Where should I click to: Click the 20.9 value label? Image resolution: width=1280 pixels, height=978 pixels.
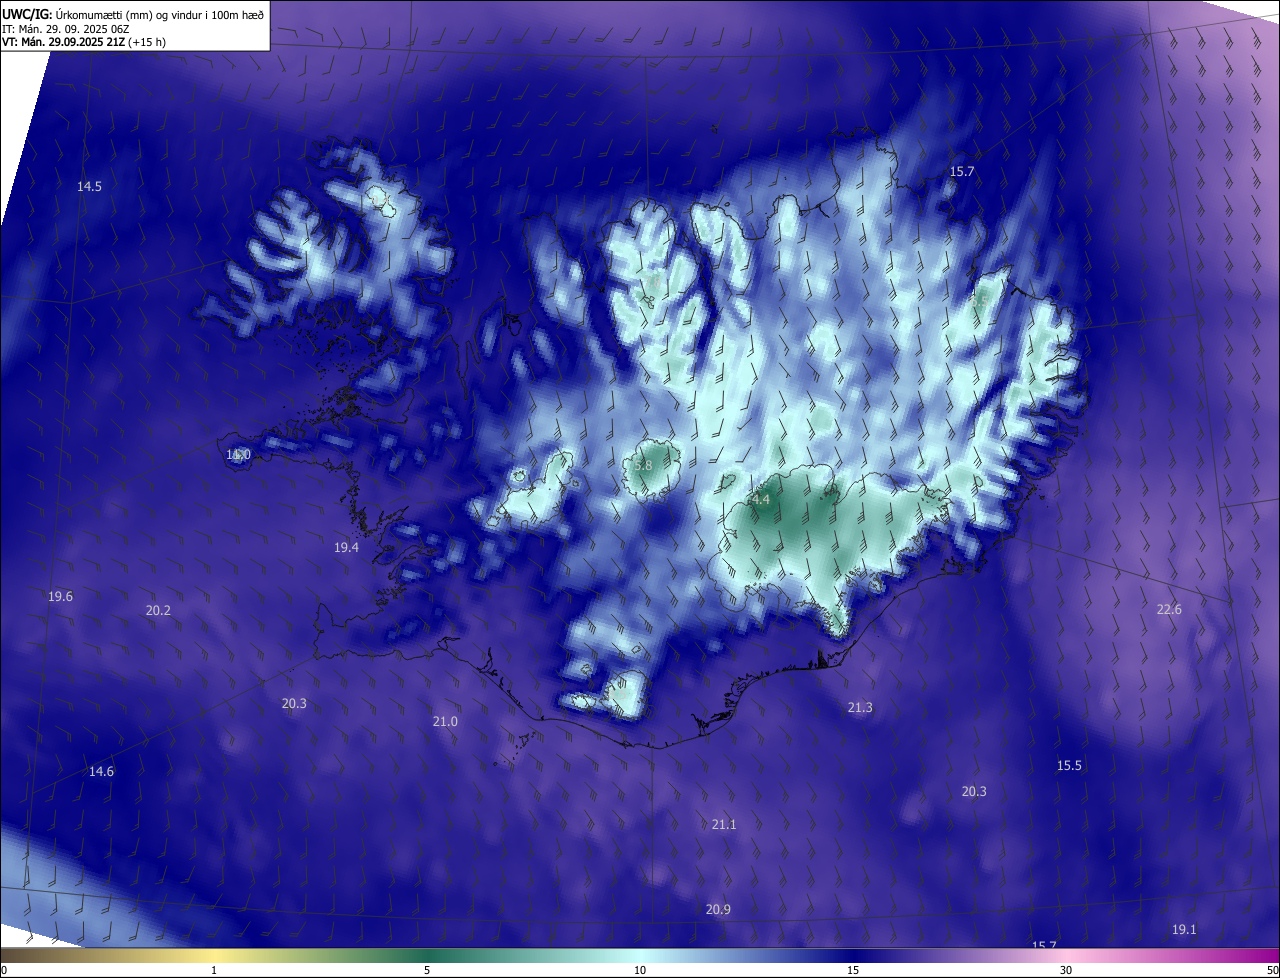(x=718, y=910)
